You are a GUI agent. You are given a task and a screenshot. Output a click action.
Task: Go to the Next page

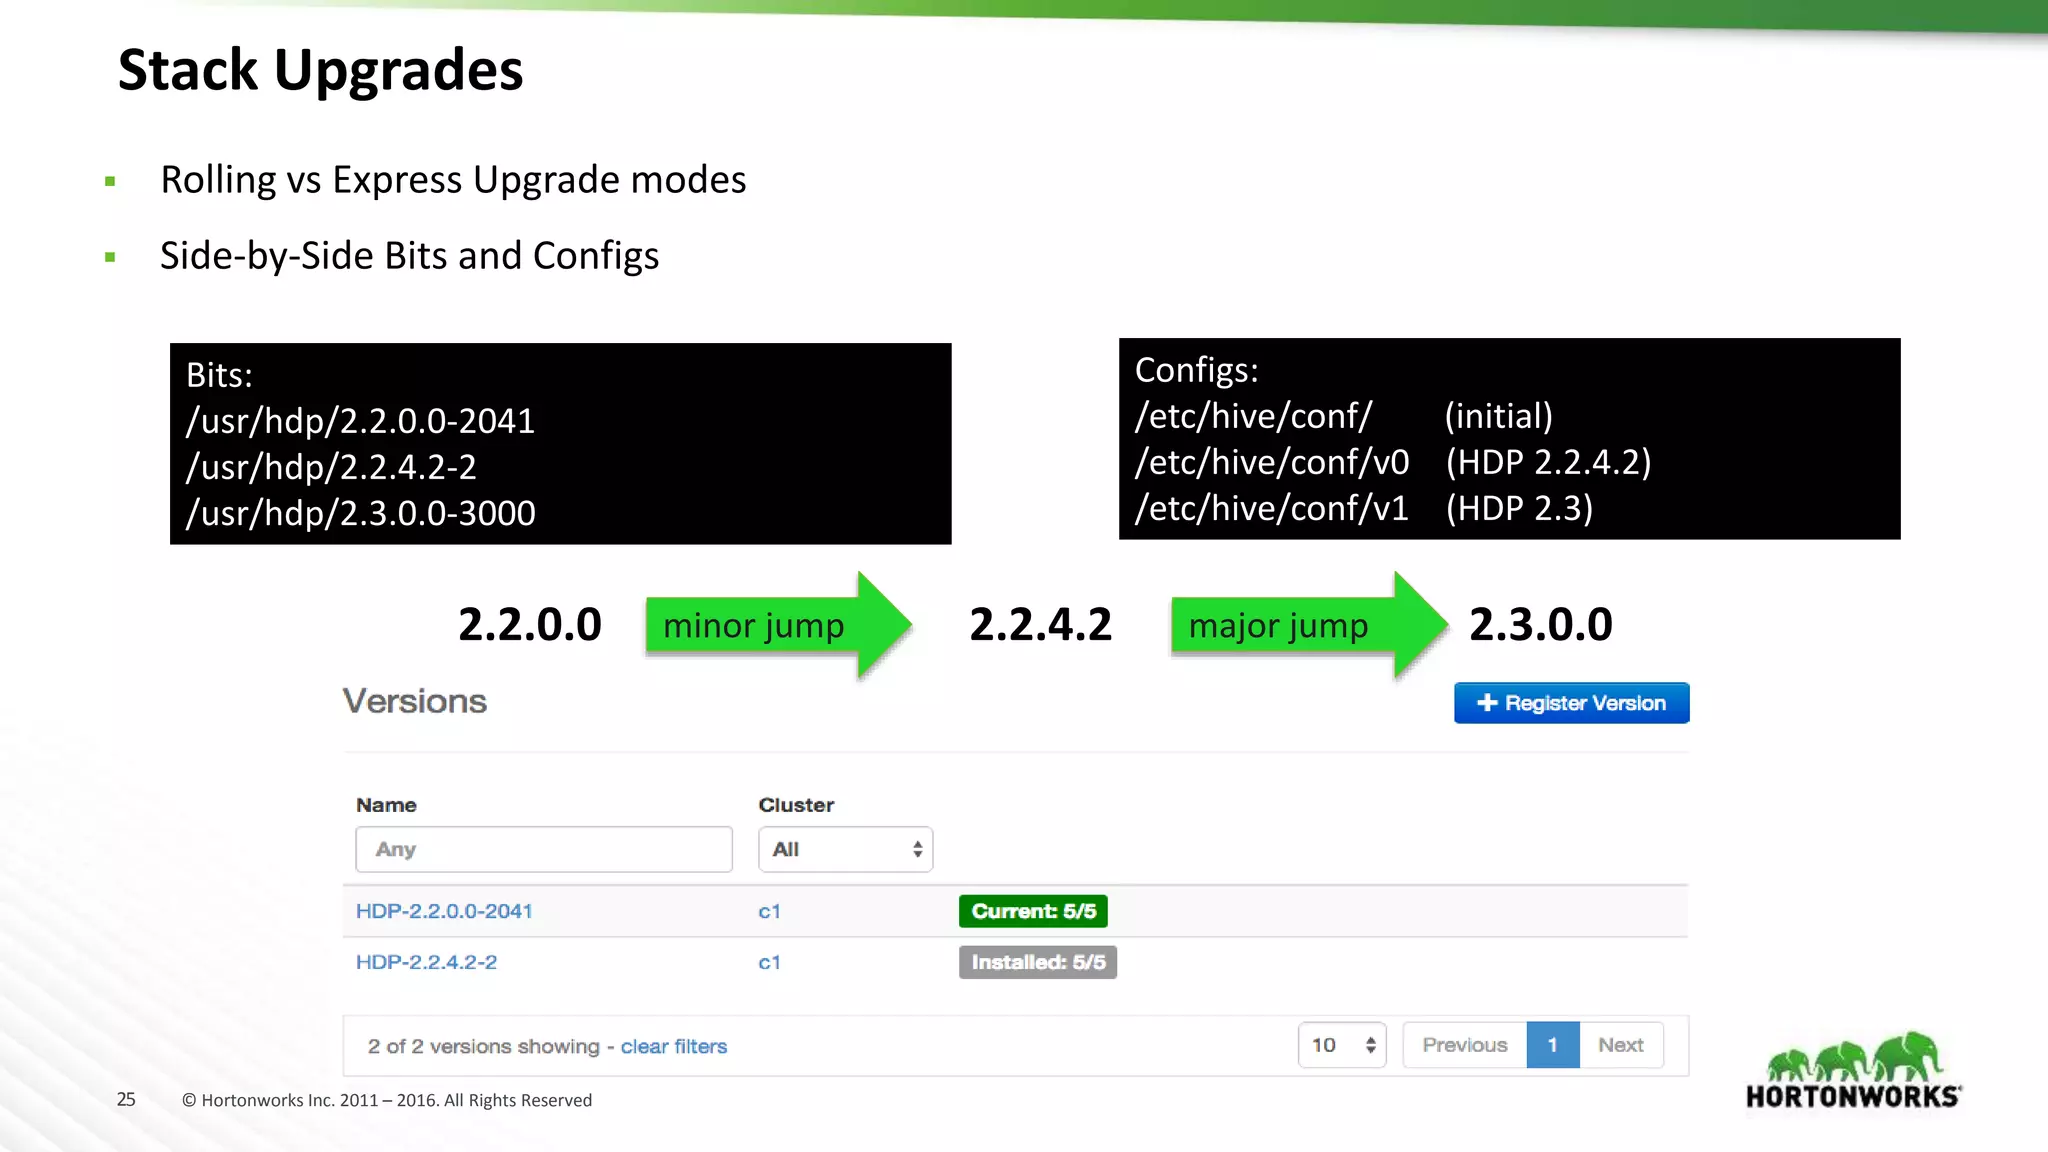(x=1621, y=1045)
